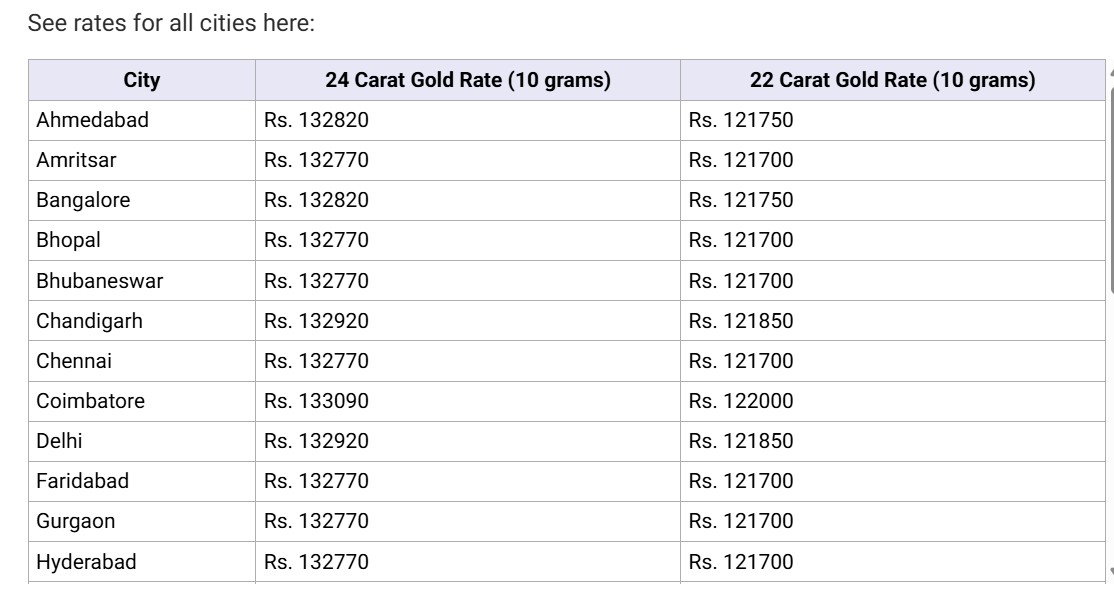
Task: Click the City column header
Action: click(142, 80)
